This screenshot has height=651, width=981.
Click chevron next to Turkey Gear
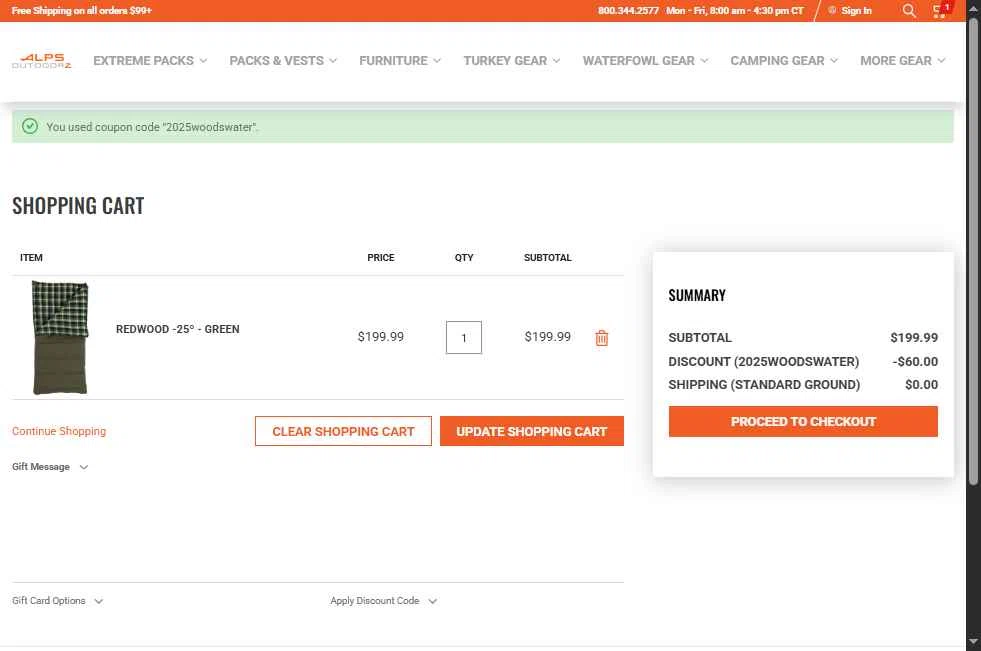[556, 61]
